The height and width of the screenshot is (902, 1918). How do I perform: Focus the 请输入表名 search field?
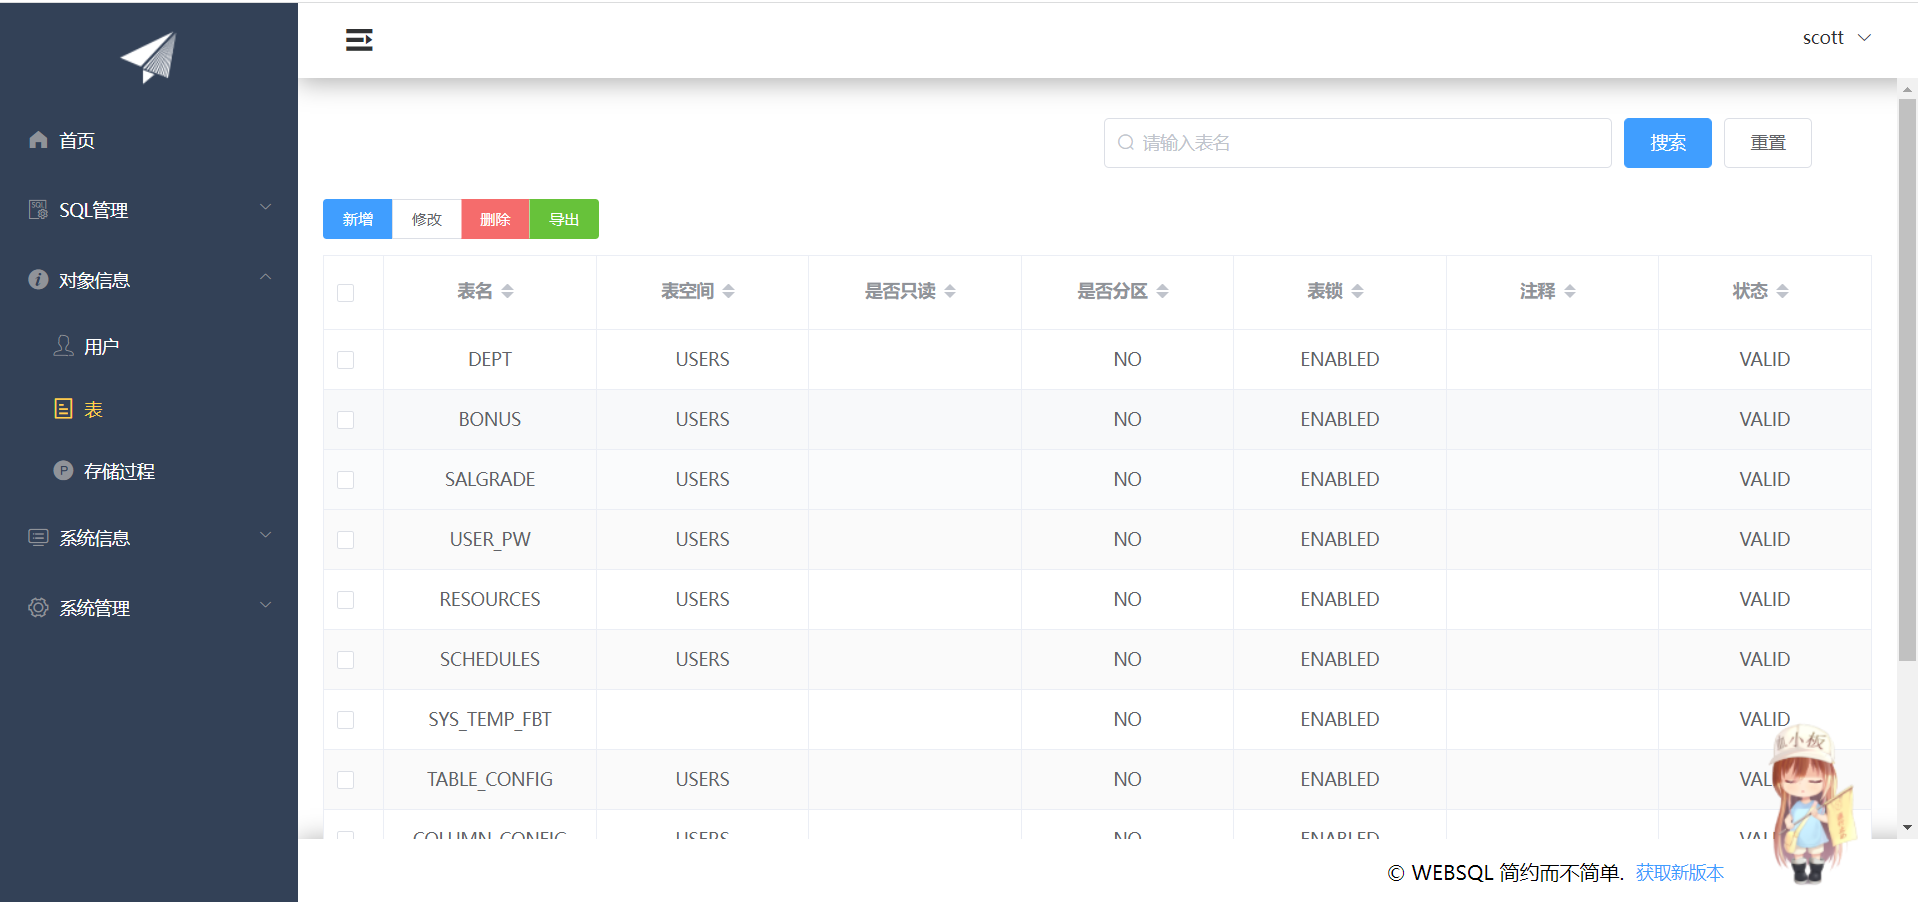tap(1358, 143)
